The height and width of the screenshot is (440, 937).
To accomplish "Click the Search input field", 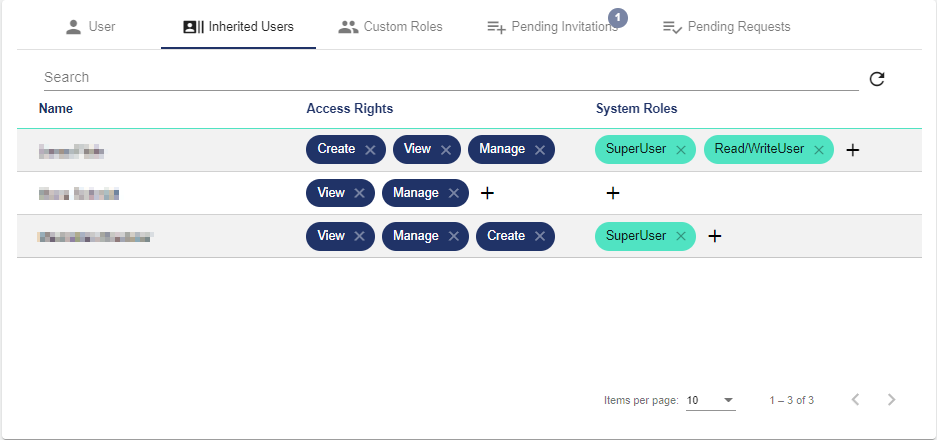I will pyautogui.click(x=450, y=77).
